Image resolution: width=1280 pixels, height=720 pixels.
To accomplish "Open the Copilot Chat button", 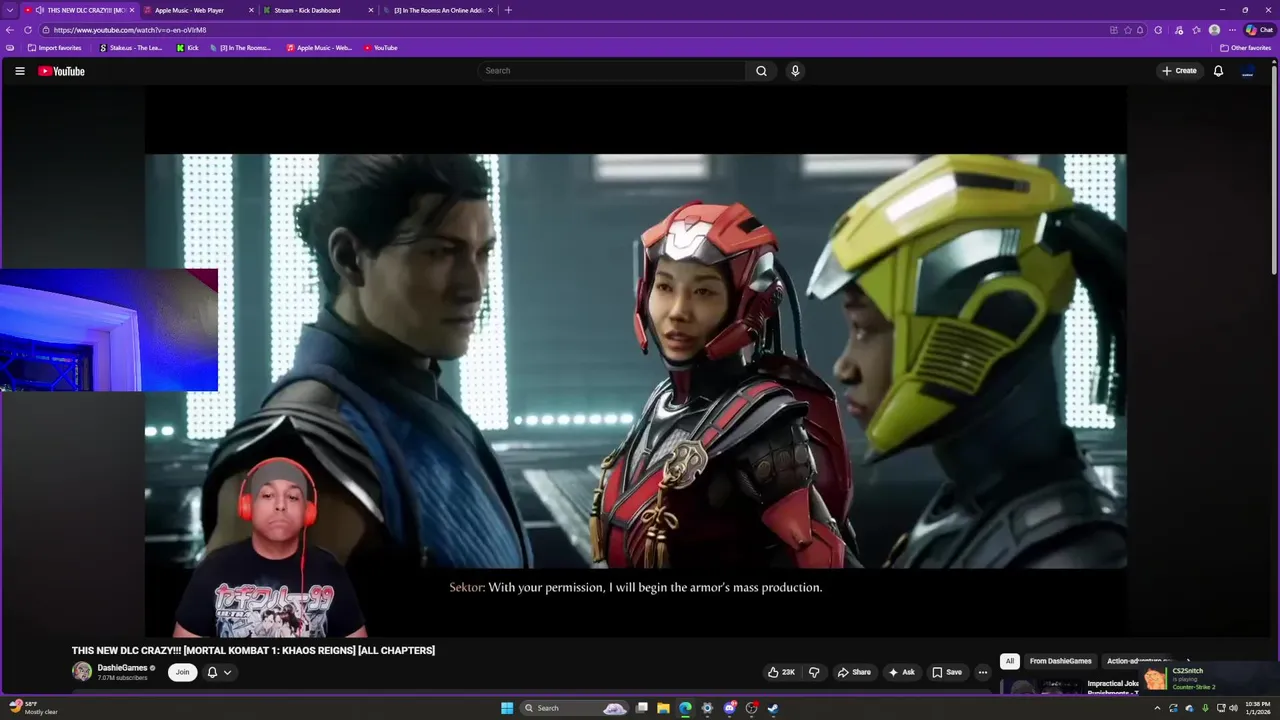I will [1259, 30].
